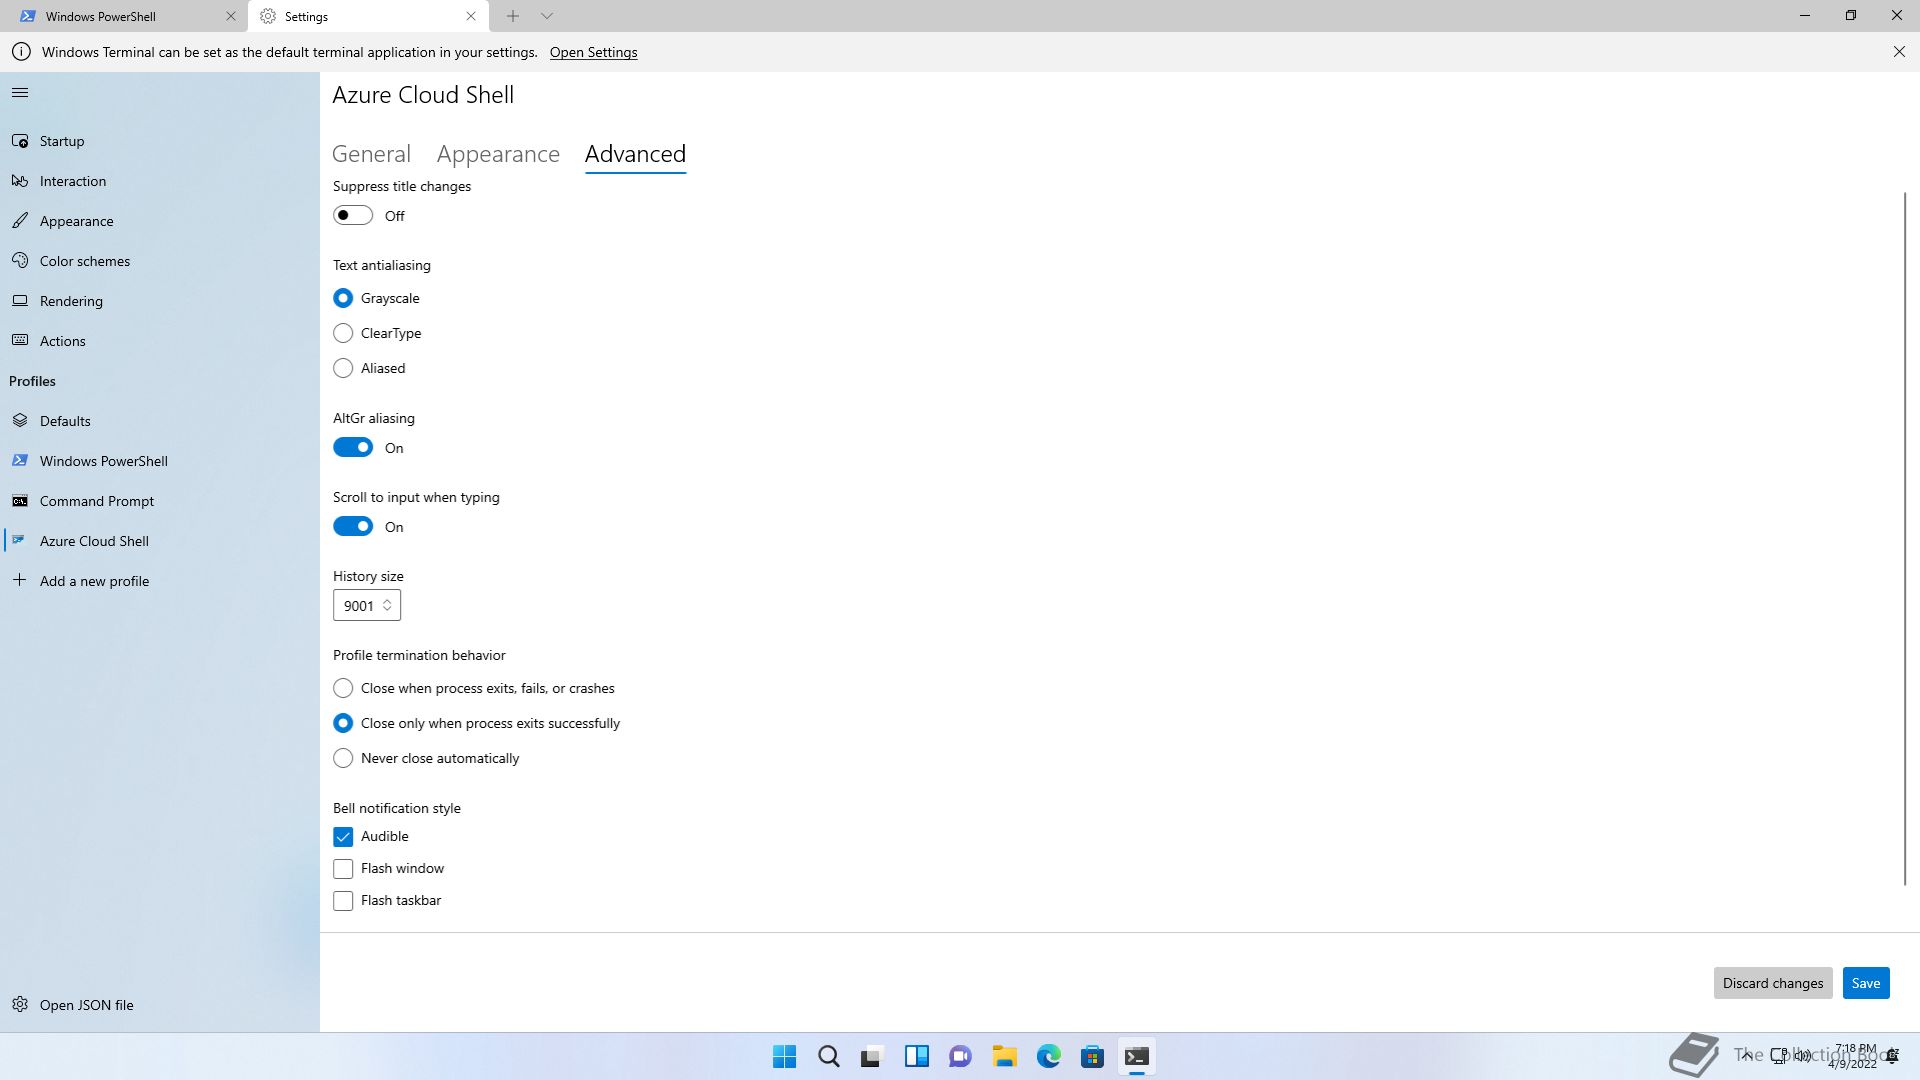Open the Interaction settings page
The height and width of the screenshot is (1080, 1920).
pos(160,181)
